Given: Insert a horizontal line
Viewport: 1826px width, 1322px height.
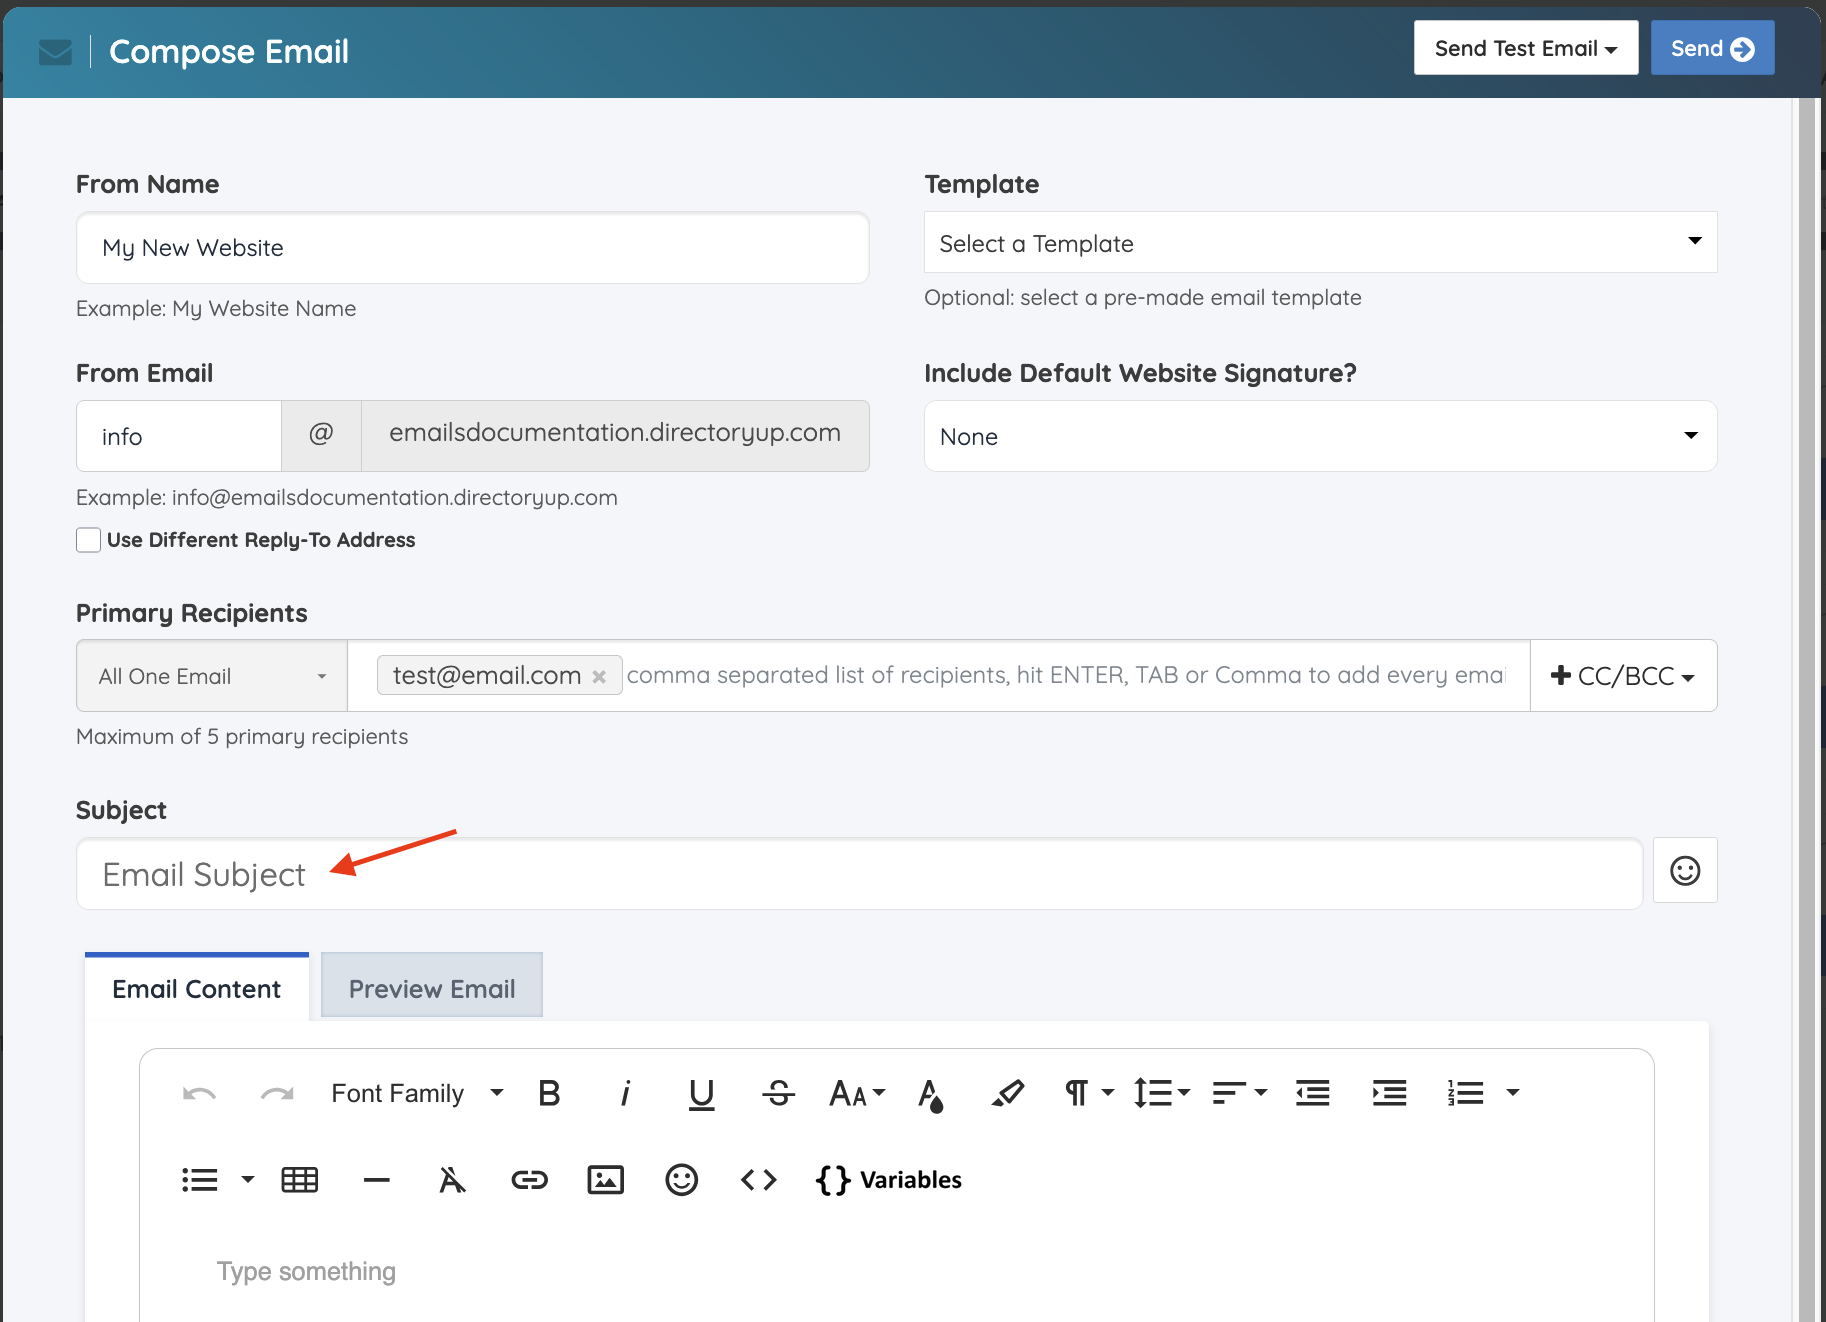Looking at the screenshot, I should [x=377, y=1180].
